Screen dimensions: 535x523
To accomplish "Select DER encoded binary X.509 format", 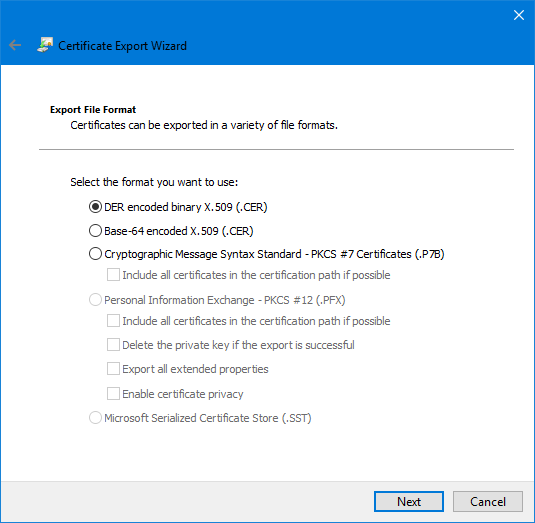I will click(x=95, y=207).
